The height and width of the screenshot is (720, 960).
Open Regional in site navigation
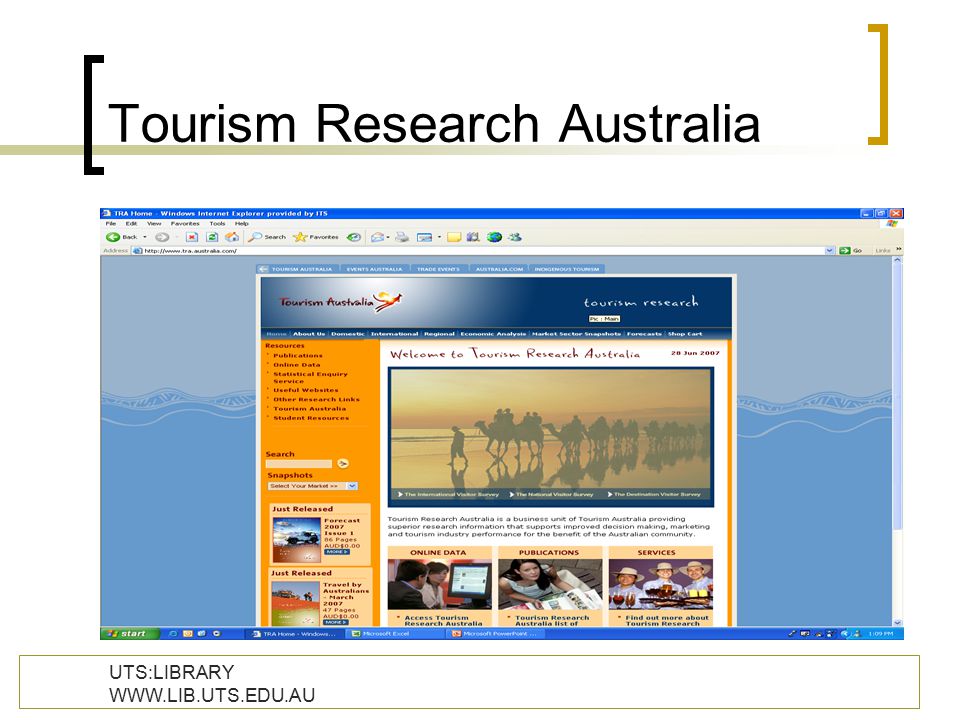coord(439,334)
